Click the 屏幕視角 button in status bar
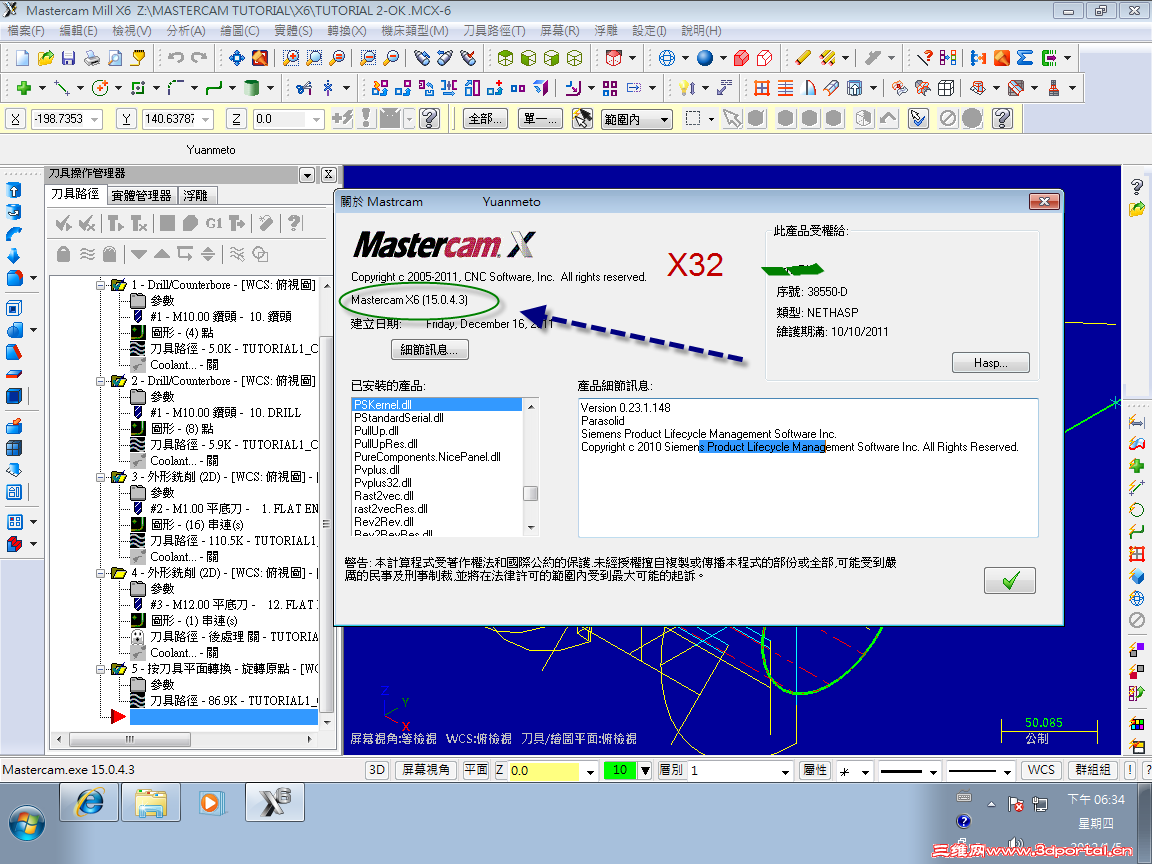This screenshot has height=864, width=1152. pyautogui.click(x=426, y=770)
